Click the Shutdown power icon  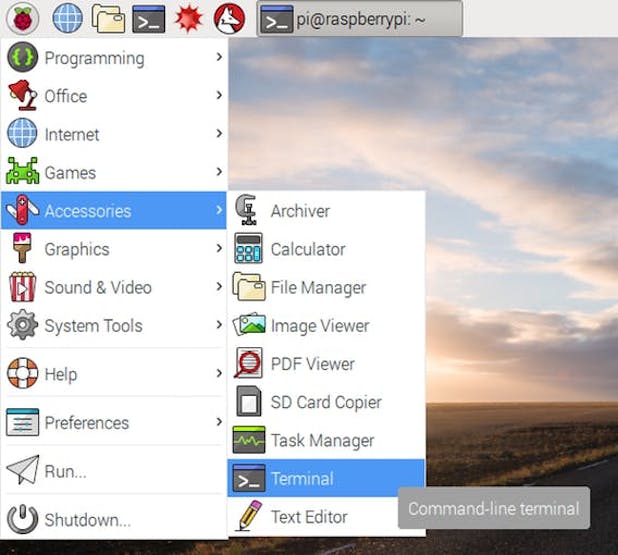click(22, 519)
